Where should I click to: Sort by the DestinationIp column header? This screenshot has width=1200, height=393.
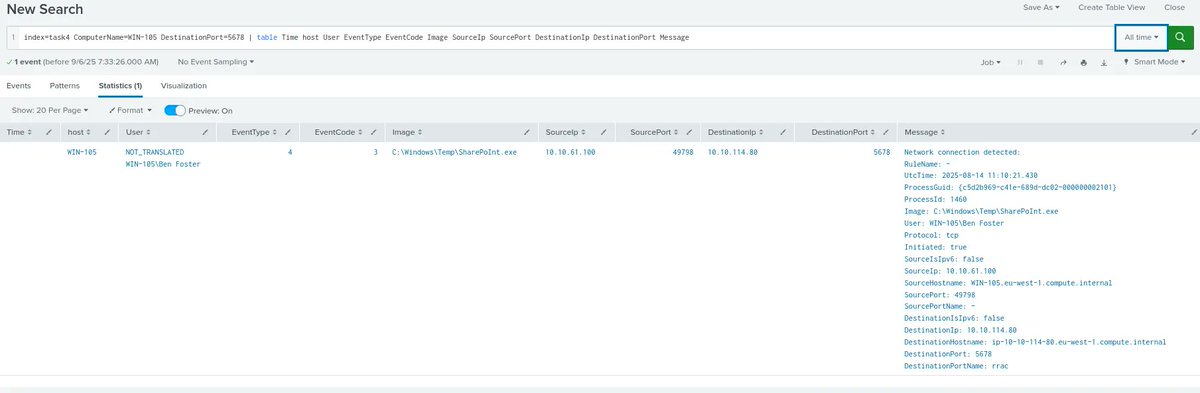coord(735,132)
